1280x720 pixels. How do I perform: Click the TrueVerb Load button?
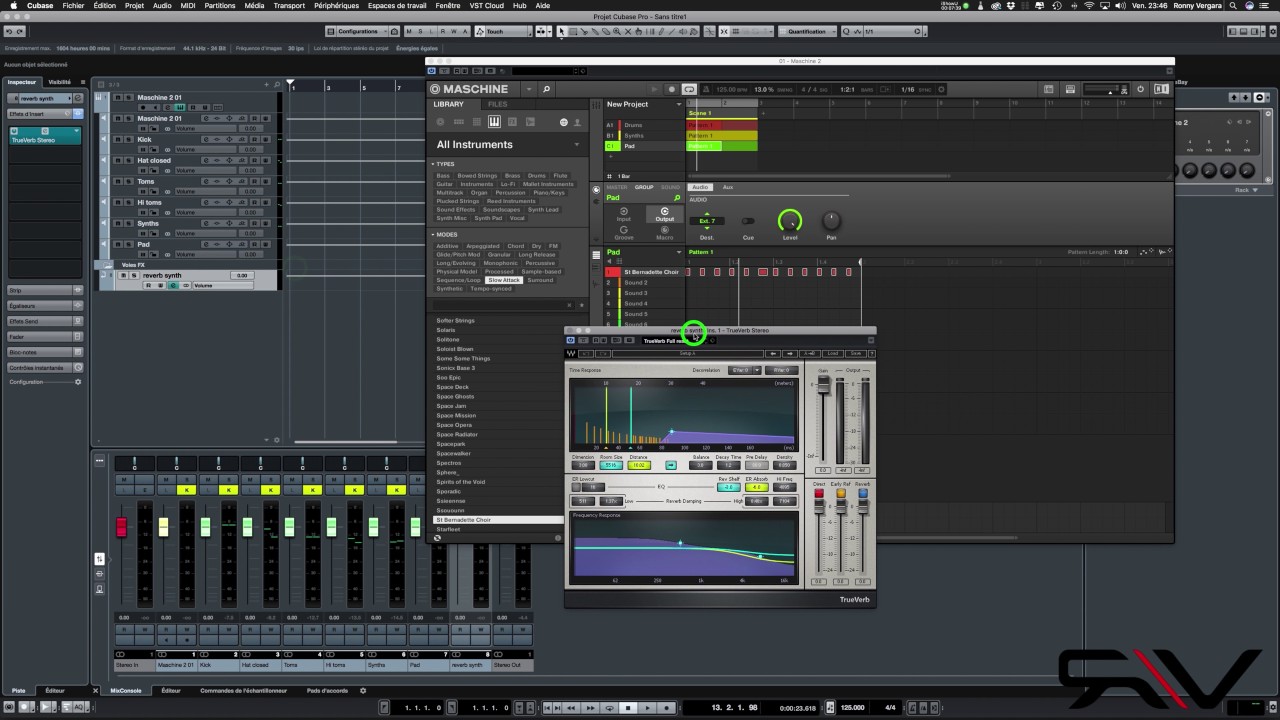click(832, 353)
